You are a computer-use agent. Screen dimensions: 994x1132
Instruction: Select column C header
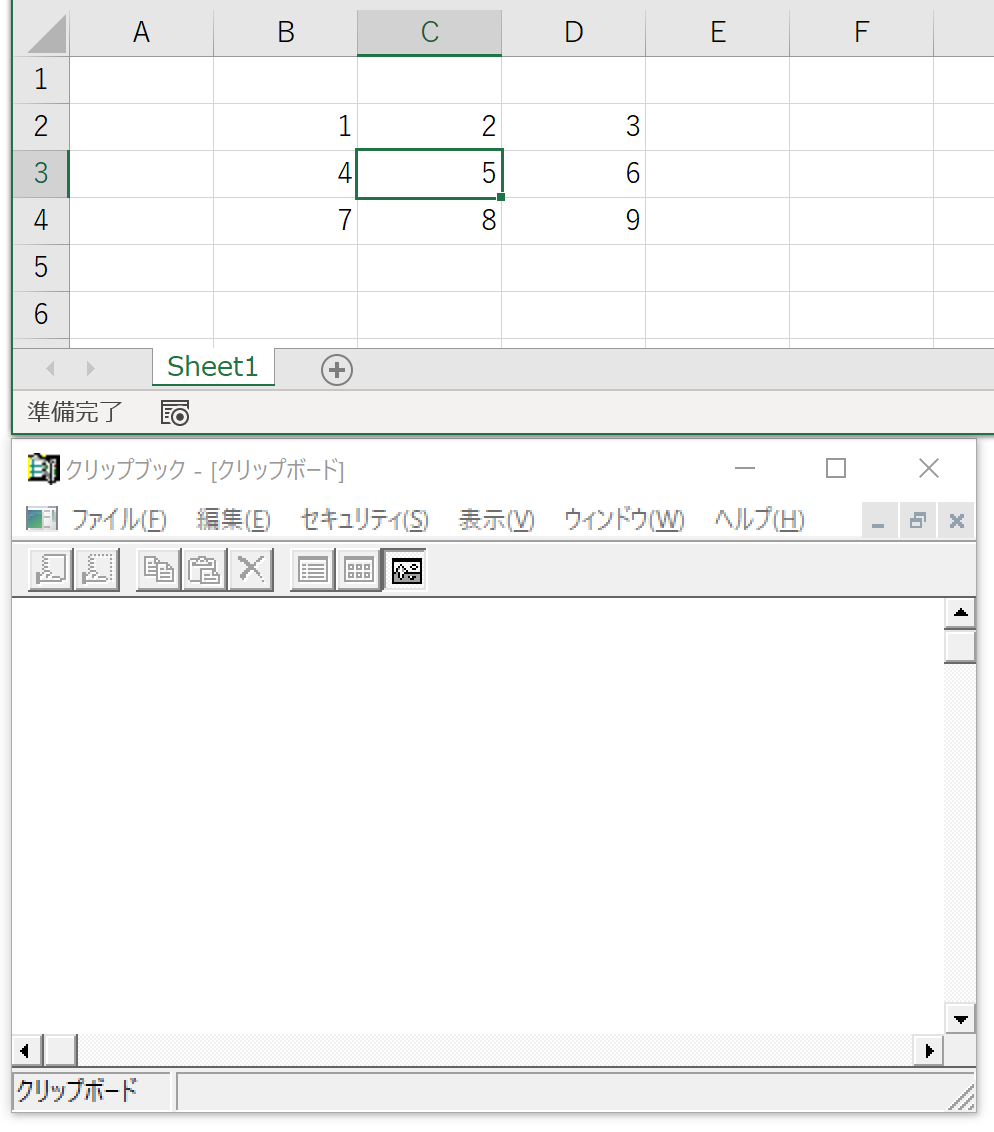(x=430, y=32)
